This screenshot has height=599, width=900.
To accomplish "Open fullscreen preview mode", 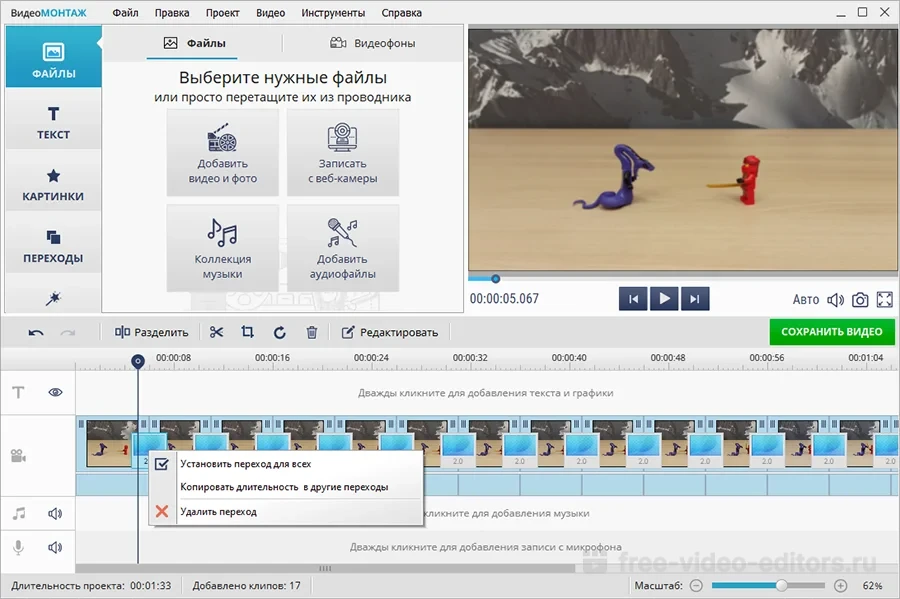I will pos(884,299).
